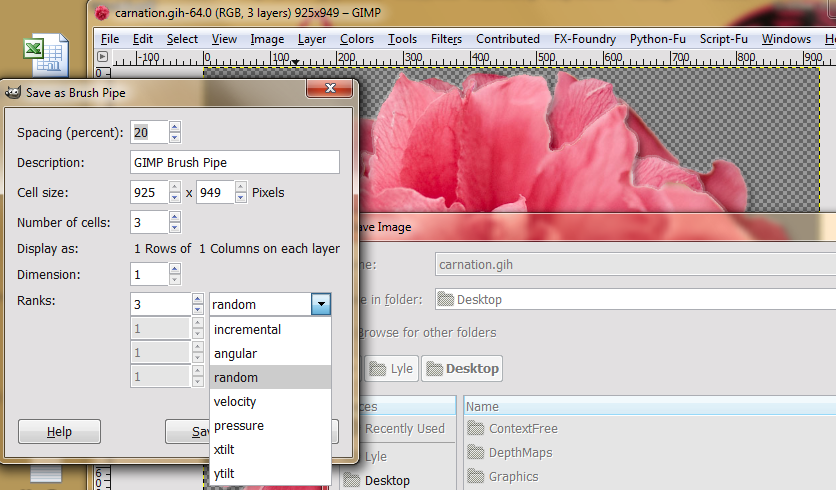Open the Python-Fu menu
836x490 pixels.
tap(657, 39)
